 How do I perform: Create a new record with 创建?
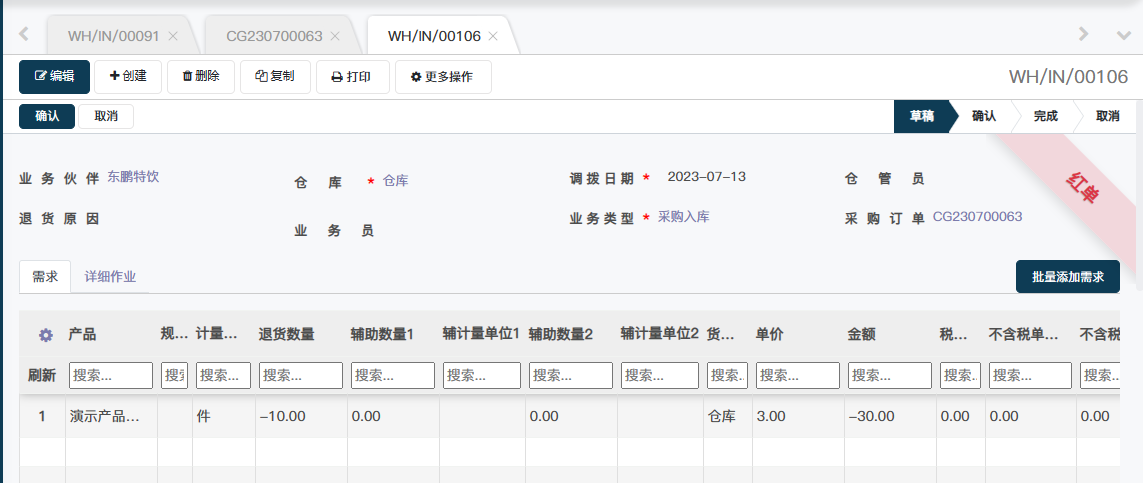(128, 76)
